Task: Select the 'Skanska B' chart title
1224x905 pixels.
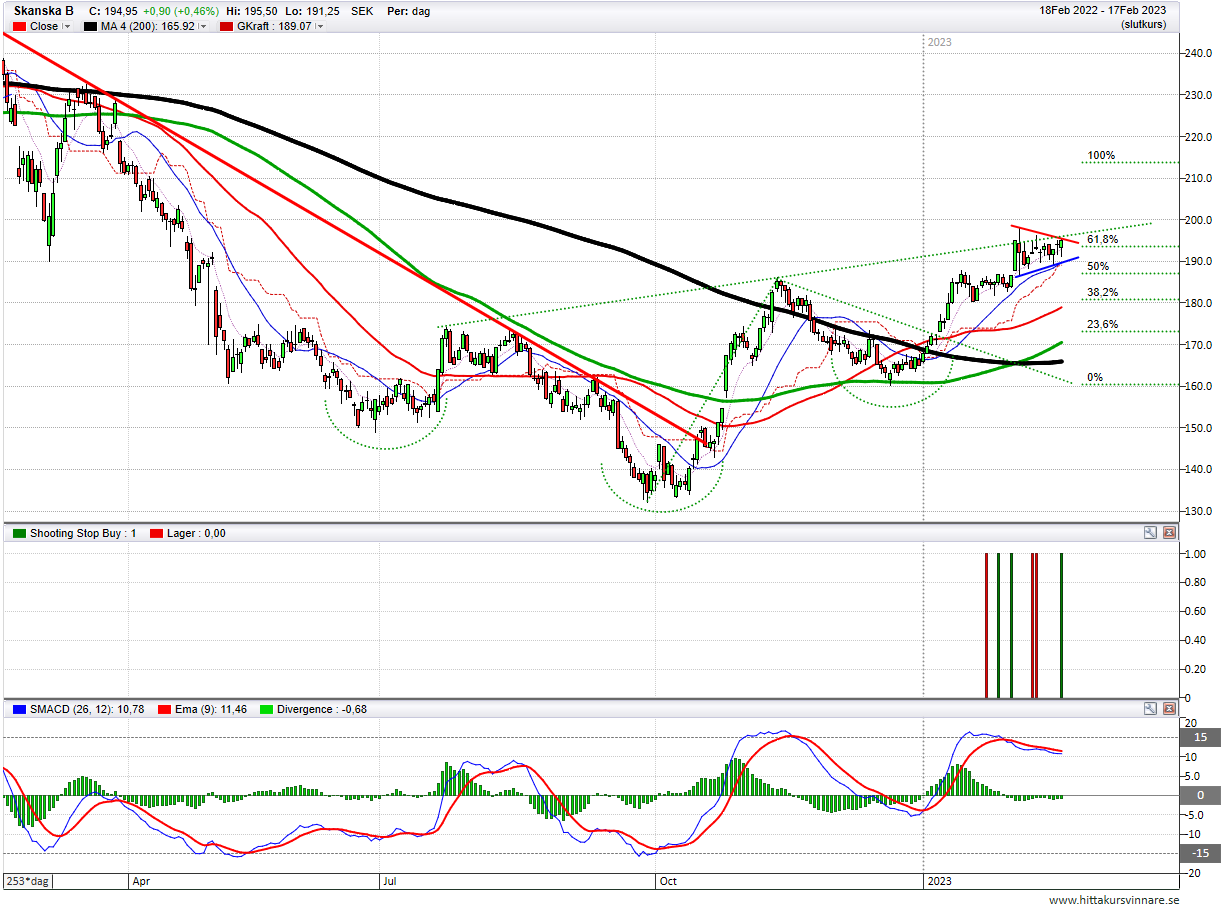Action: 44,11
